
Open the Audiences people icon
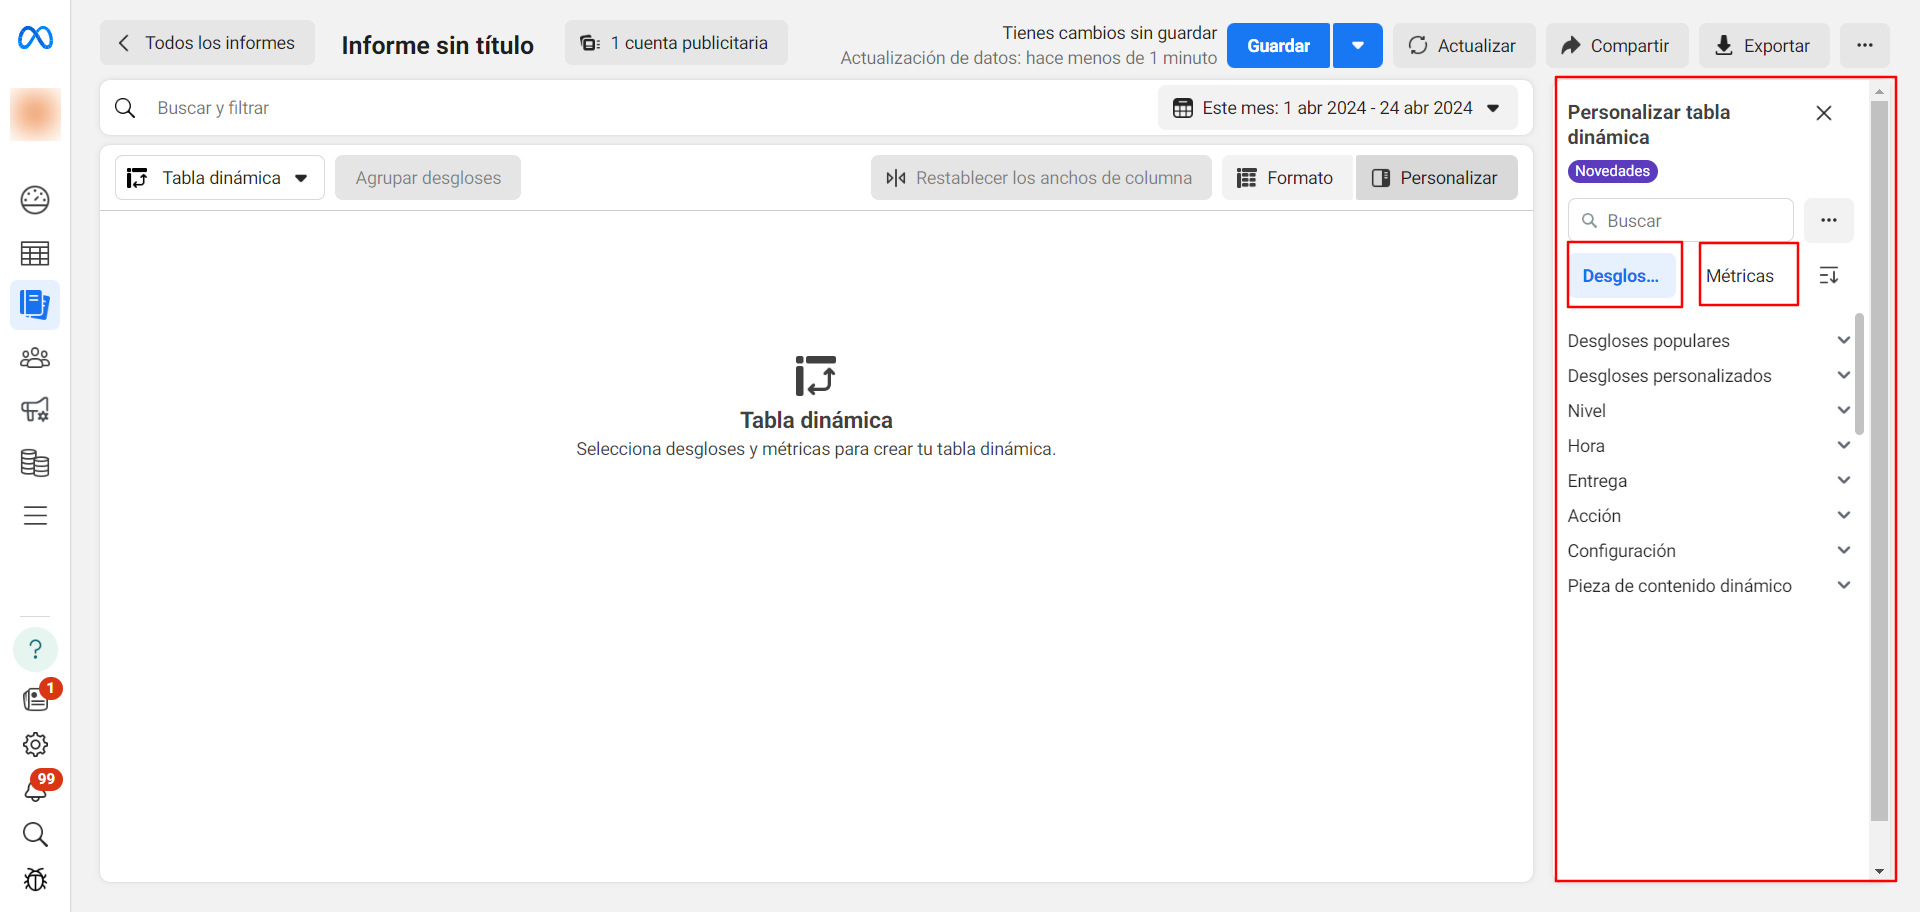[35, 358]
